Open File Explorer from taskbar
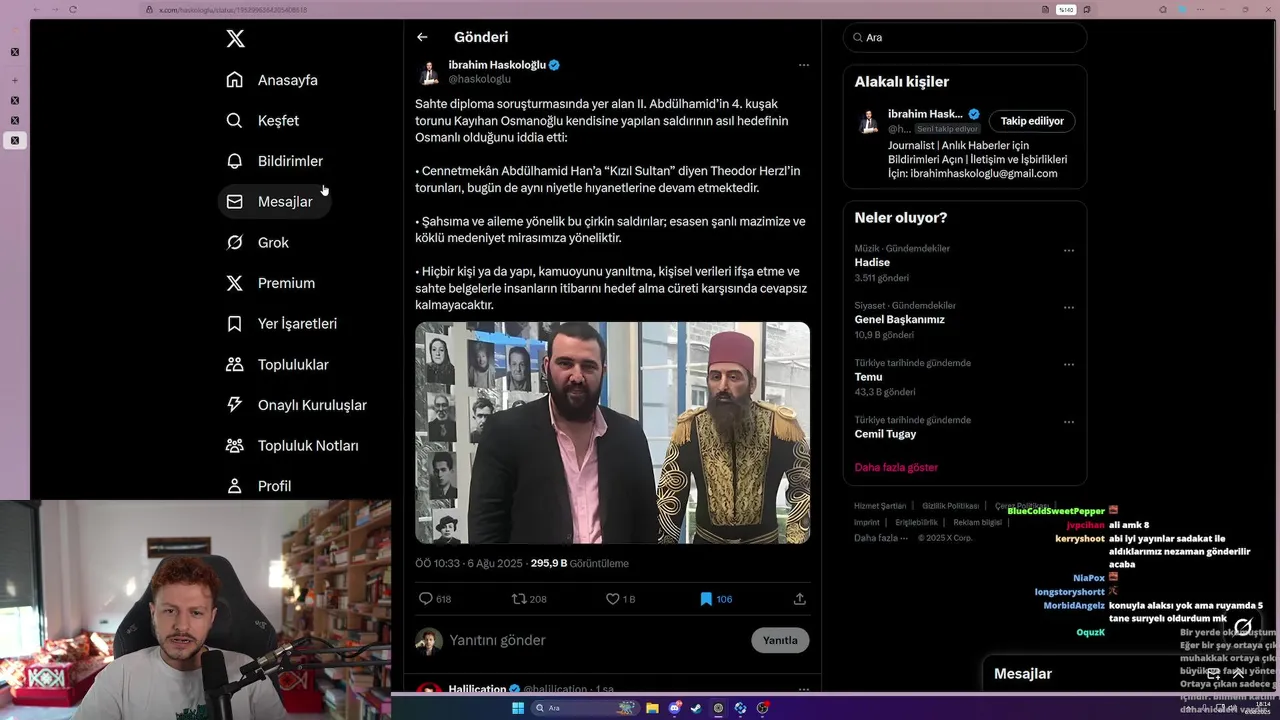1280x720 pixels. pos(652,708)
